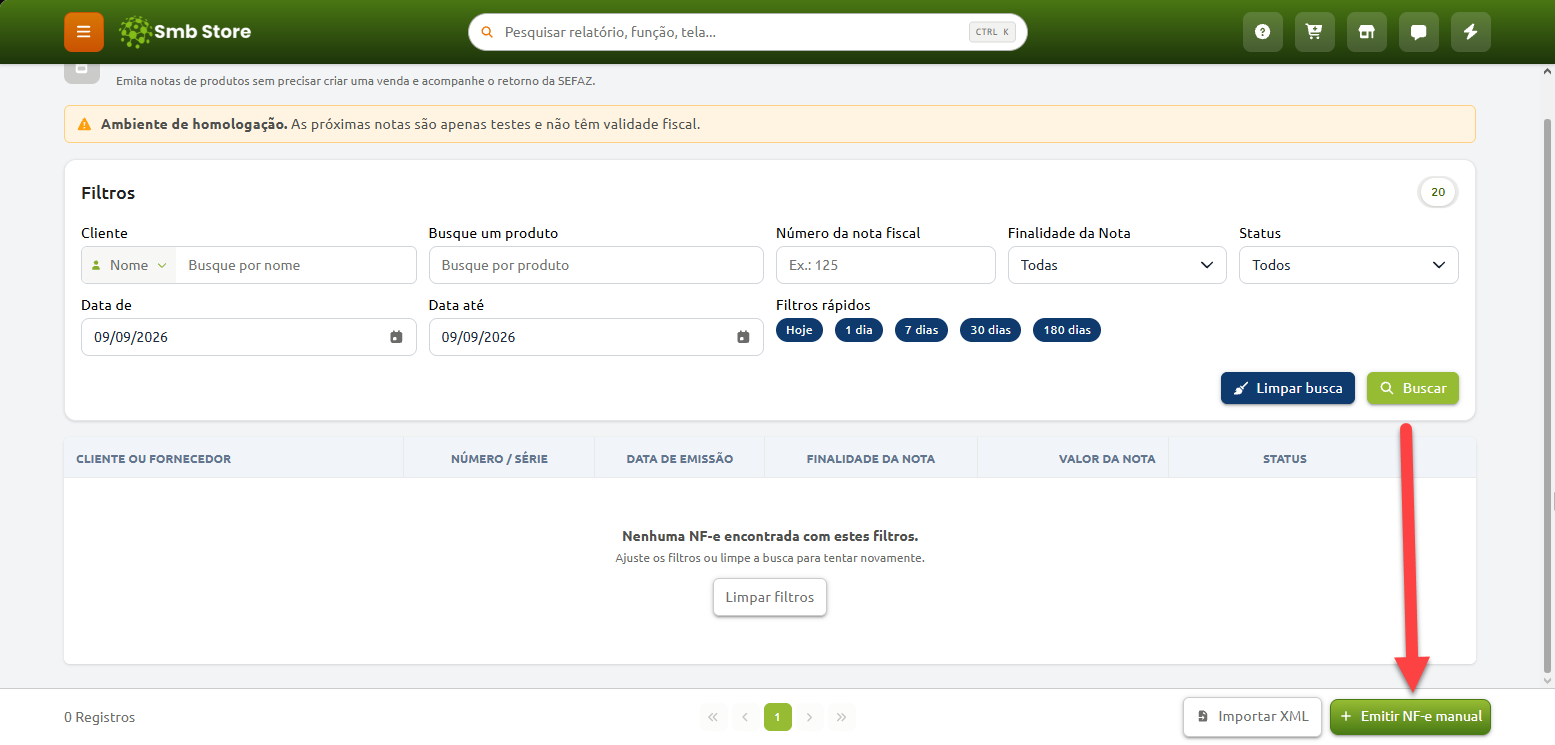Click the green Buscar button

[1413, 388]
